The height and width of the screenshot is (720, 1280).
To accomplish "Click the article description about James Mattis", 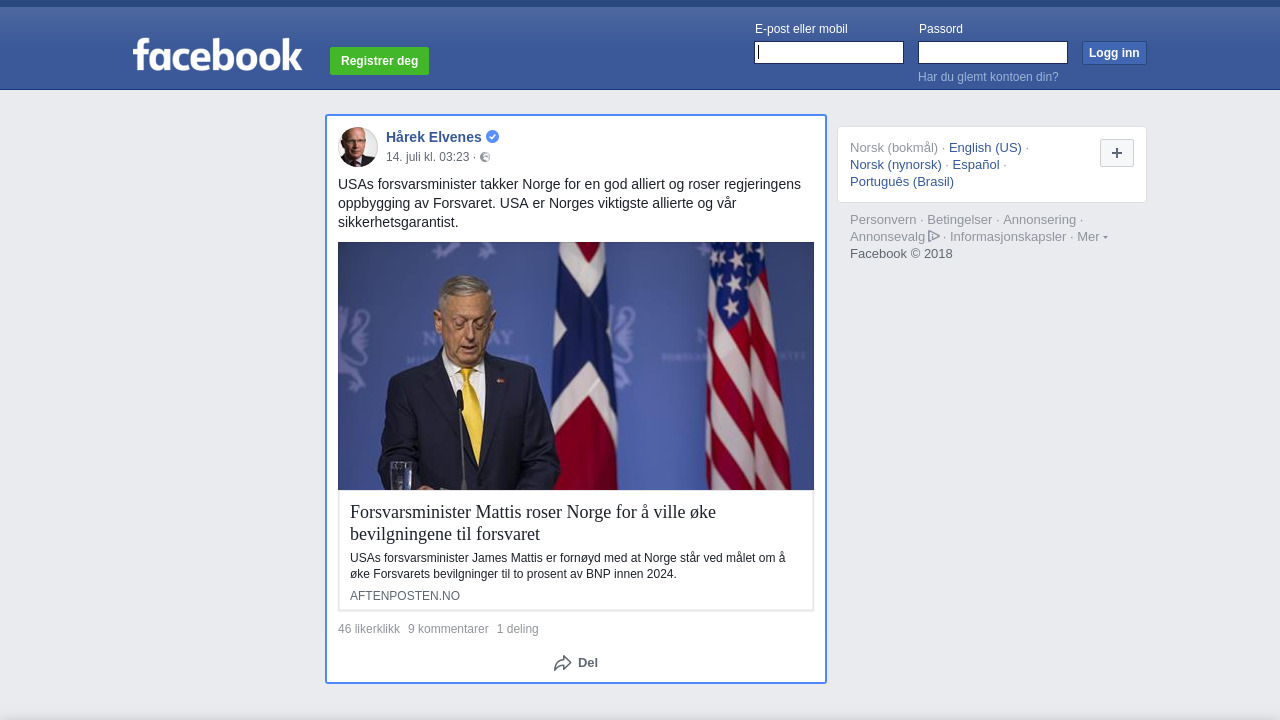I will coord(568,566).
